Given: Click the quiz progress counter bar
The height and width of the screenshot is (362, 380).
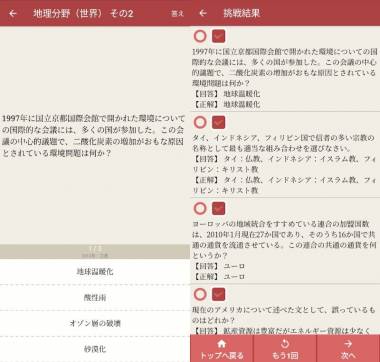Looking at the screenshot, I should click(95, 252).
